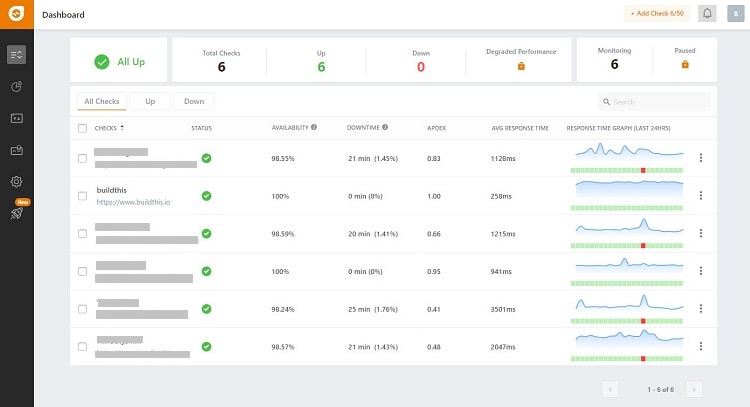Viewport: 750px width, 407px height.
Task: Click the red downtime marker in 3501ms row
Action: coord(643,321)
